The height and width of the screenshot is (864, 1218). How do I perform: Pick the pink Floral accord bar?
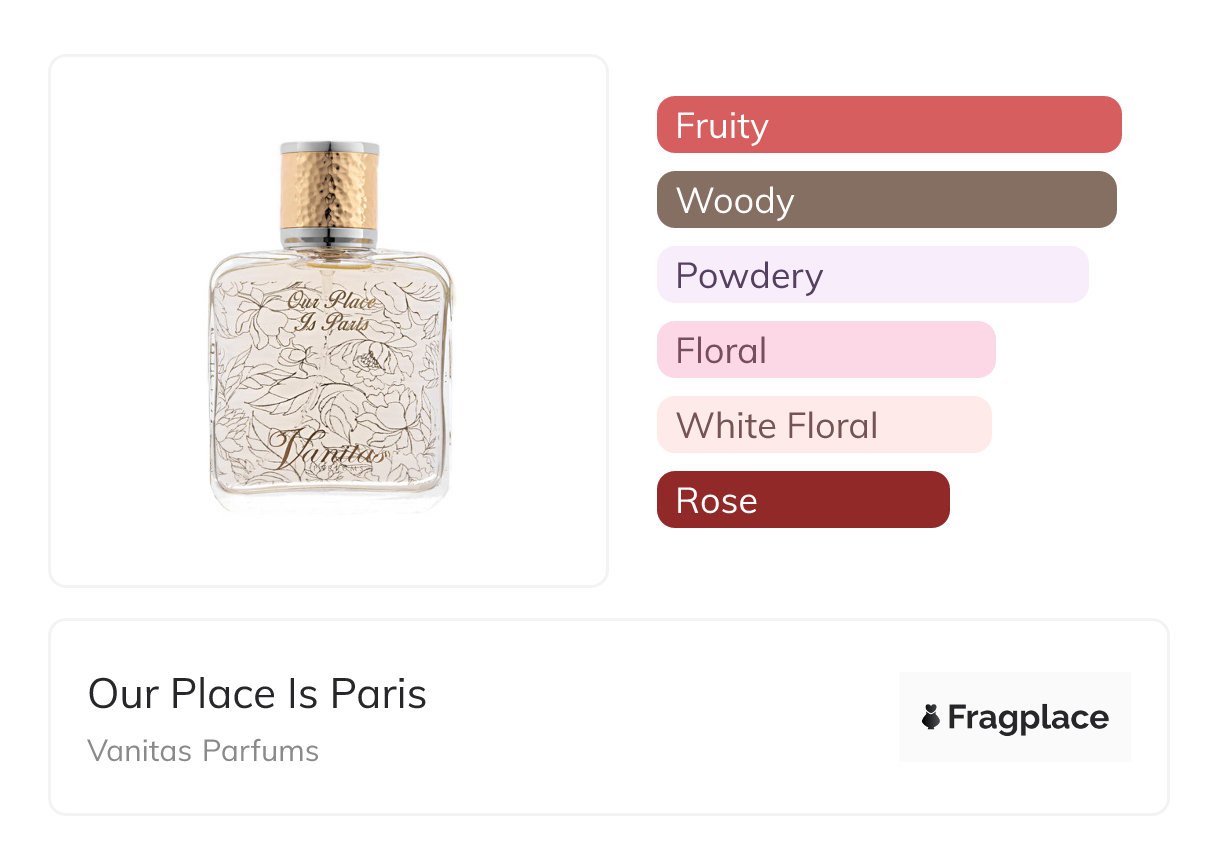[x=826, y=350]
